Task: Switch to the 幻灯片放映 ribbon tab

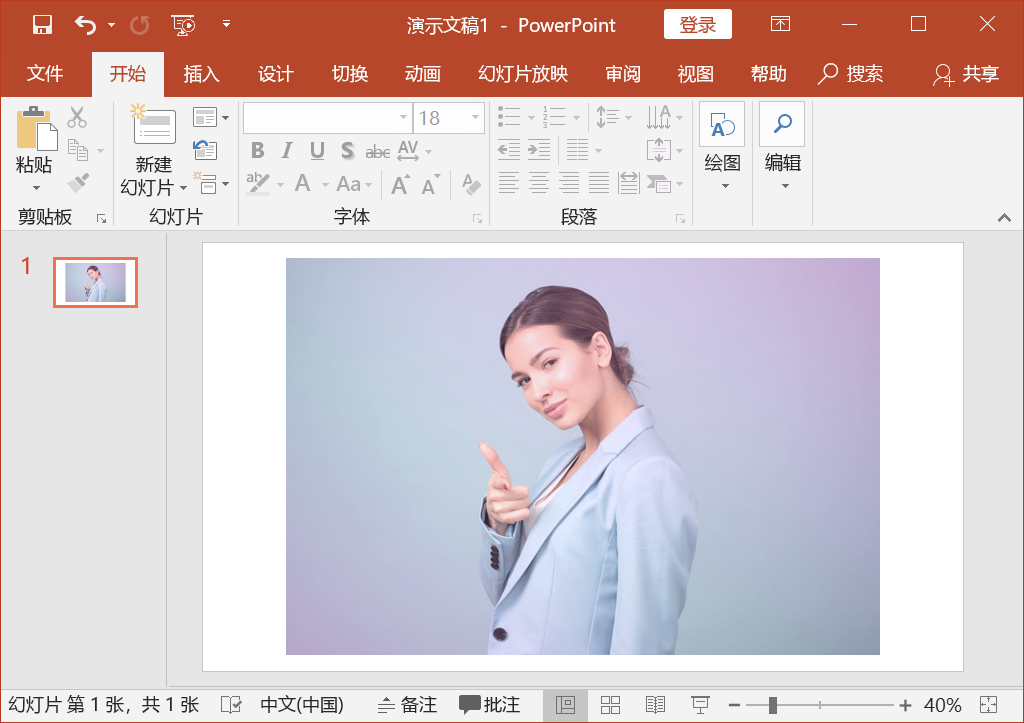Action: [523, 74]
